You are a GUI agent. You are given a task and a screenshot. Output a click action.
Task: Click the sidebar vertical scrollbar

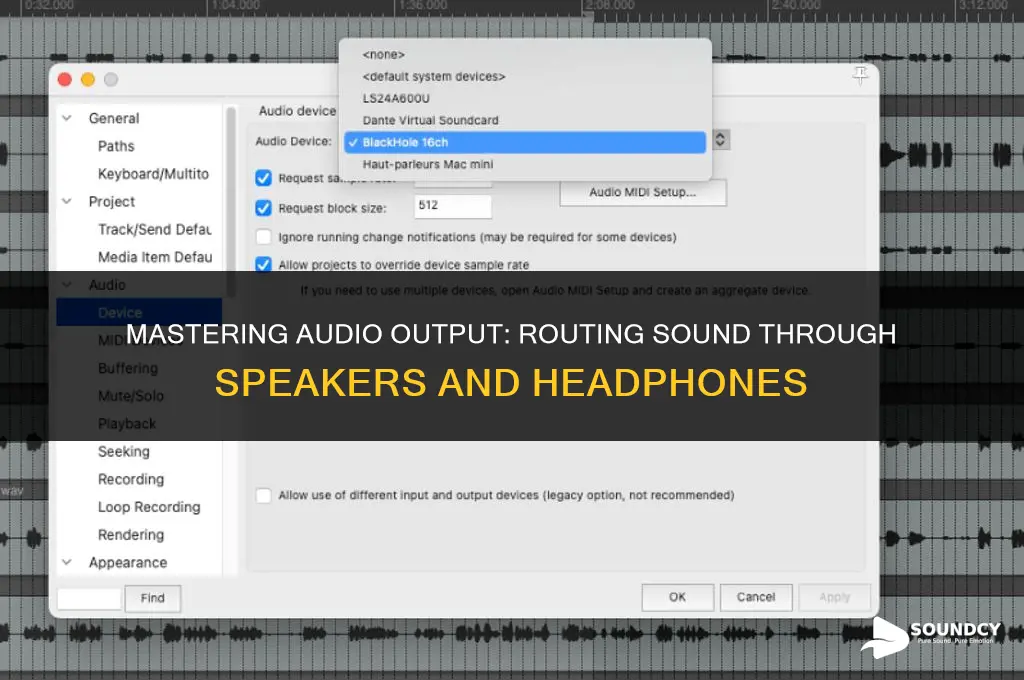(x=230, y=202)
